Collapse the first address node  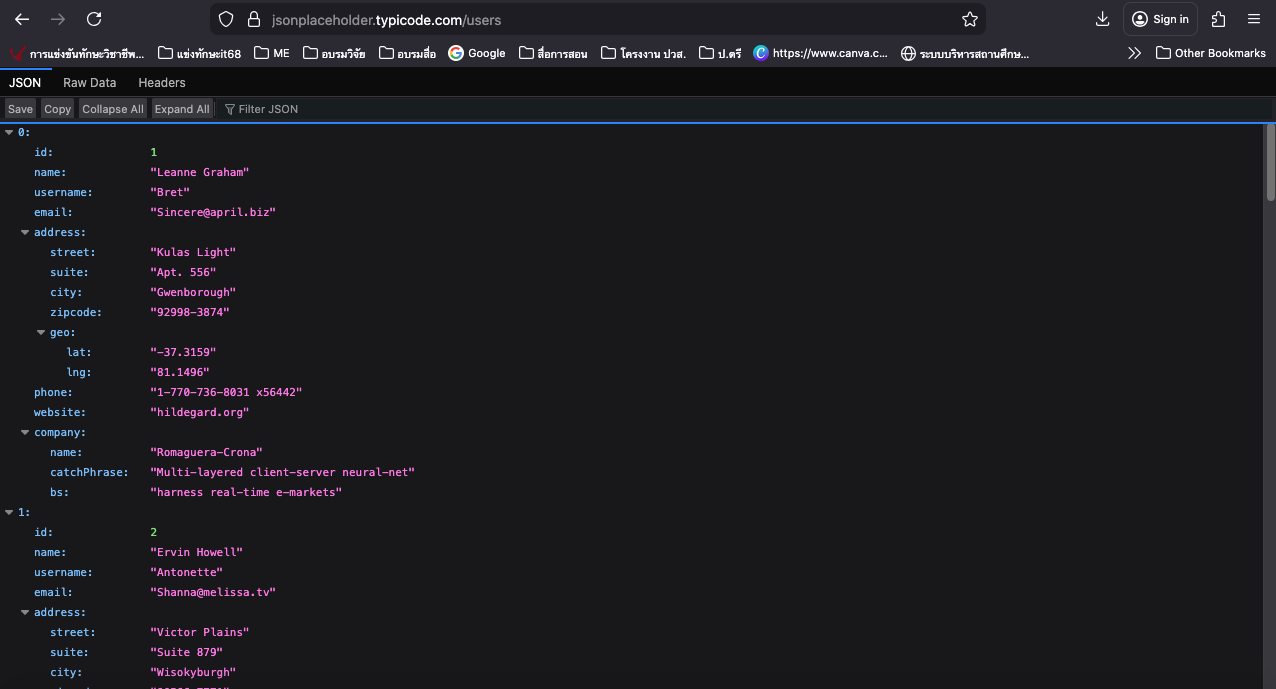[x=25, y=232]
